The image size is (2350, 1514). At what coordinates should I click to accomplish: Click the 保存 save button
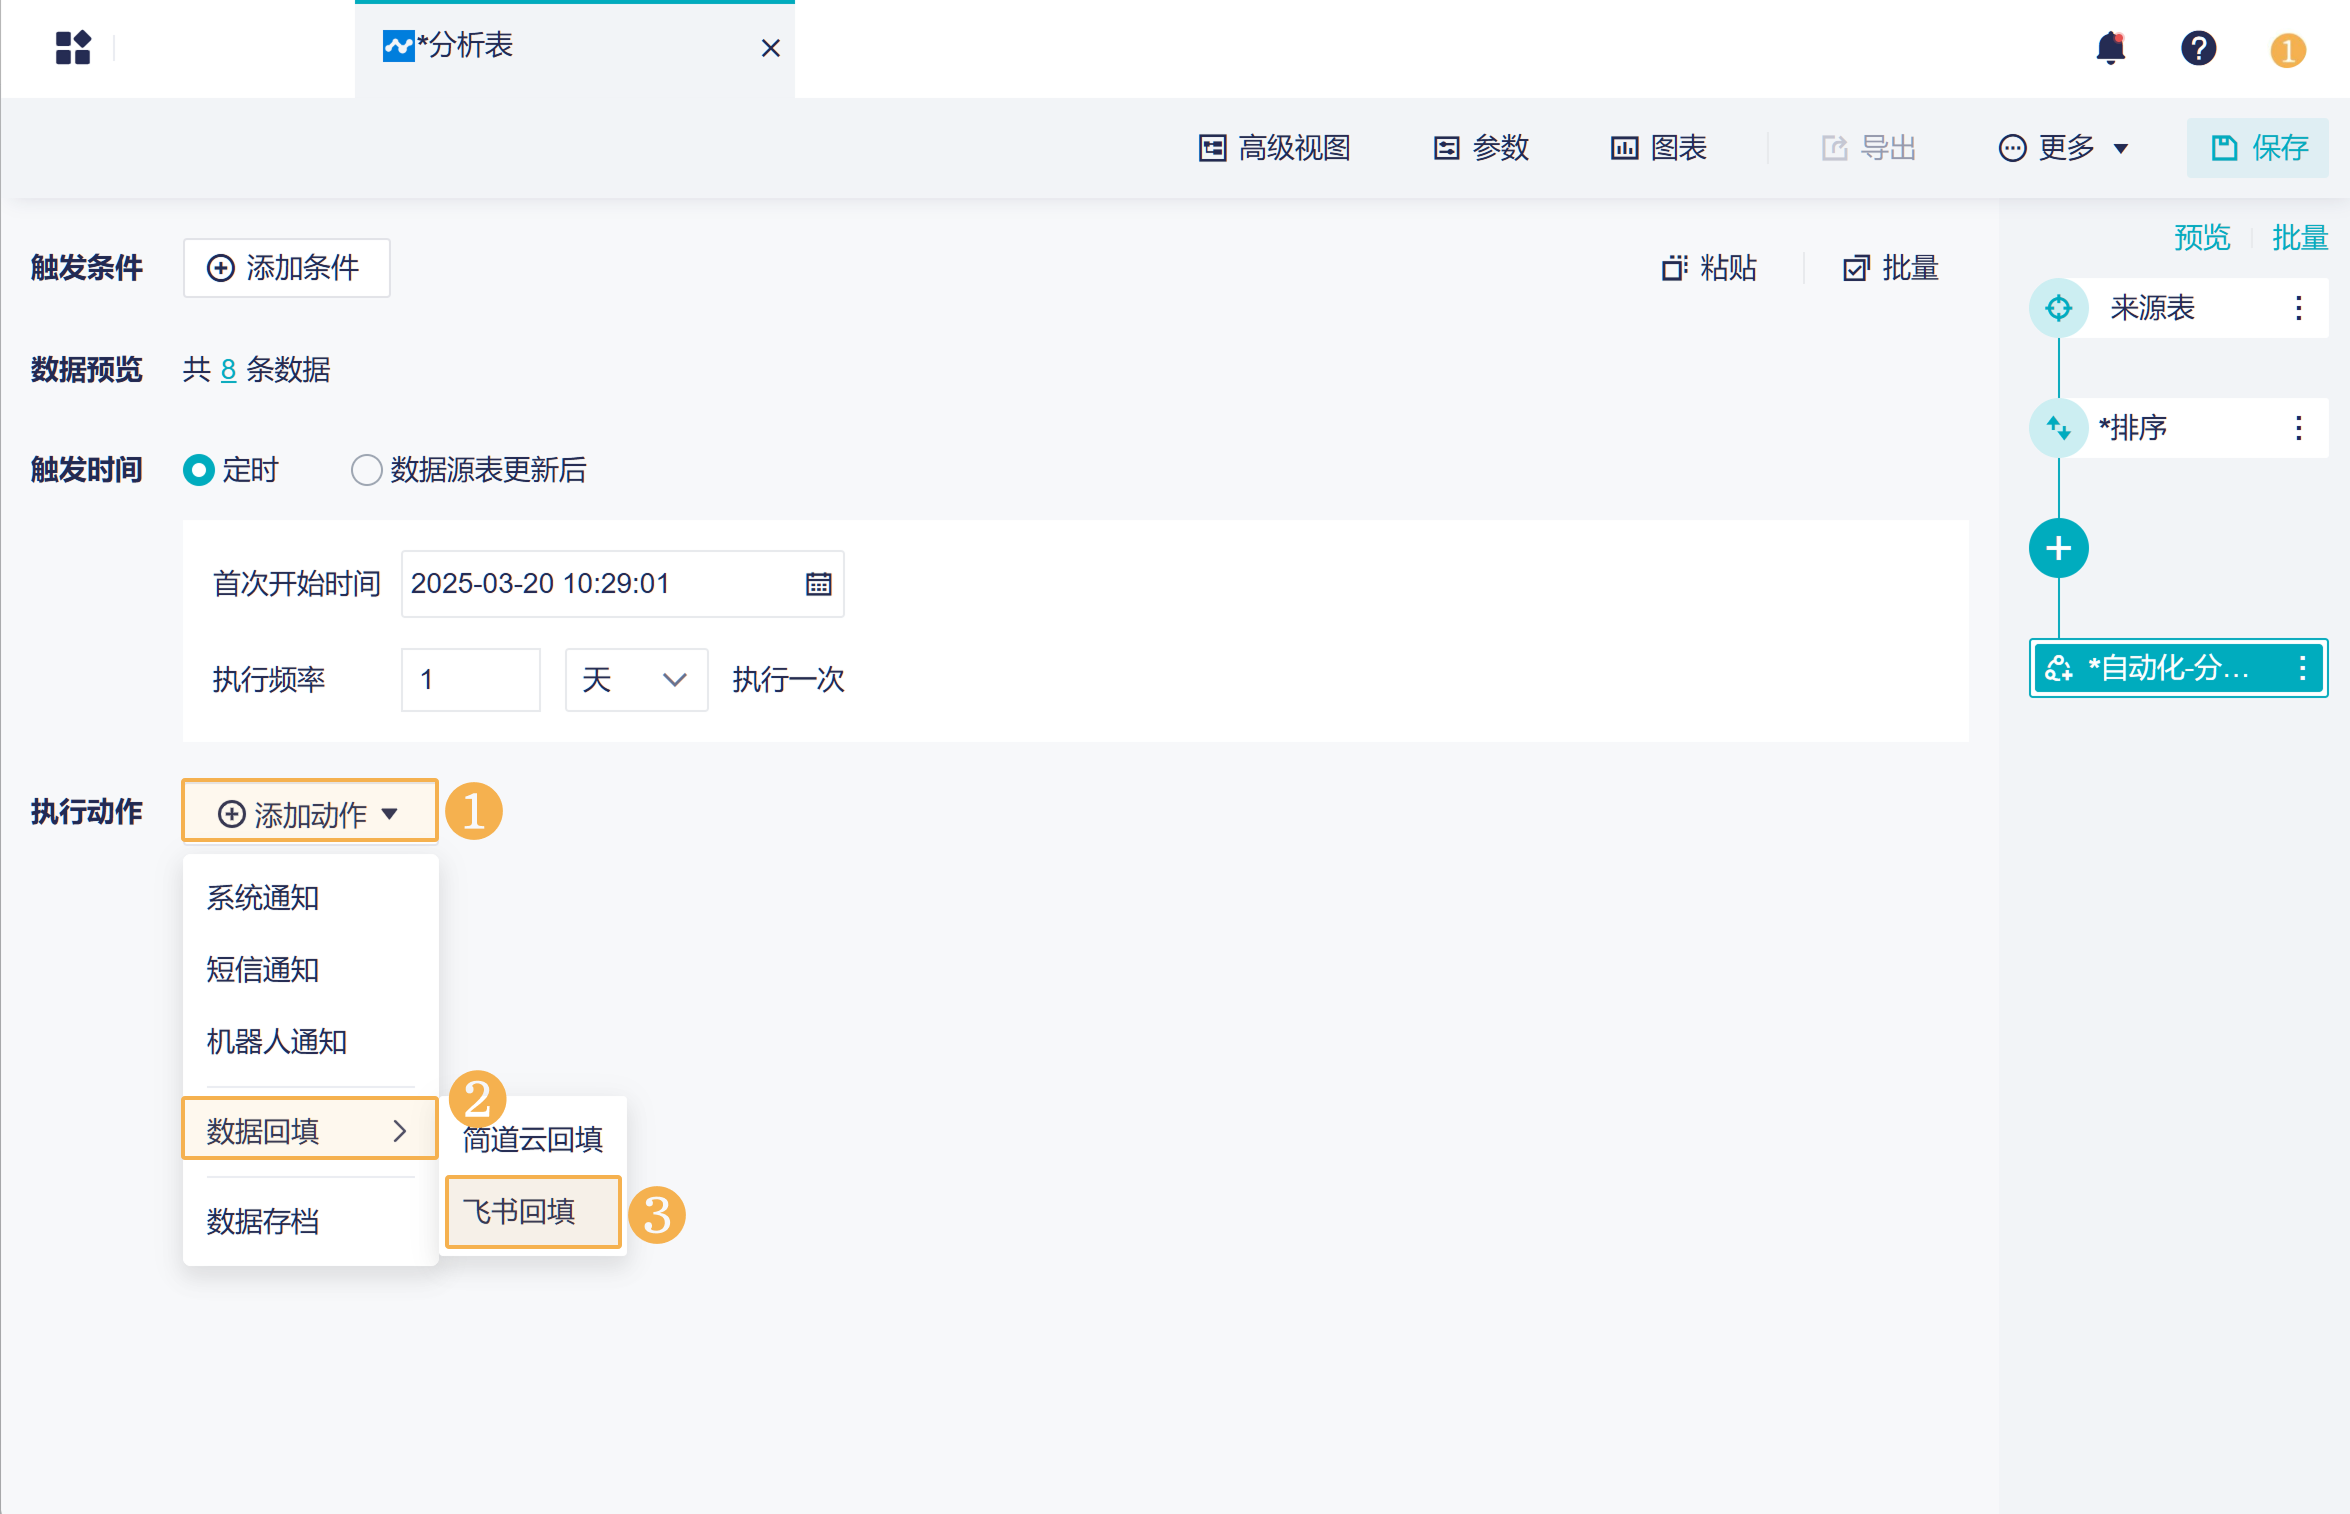[2258, 148]
